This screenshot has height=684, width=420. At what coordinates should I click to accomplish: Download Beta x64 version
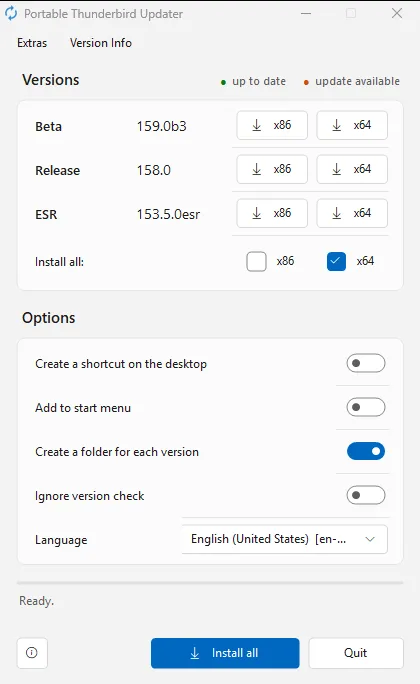point(352,125)
